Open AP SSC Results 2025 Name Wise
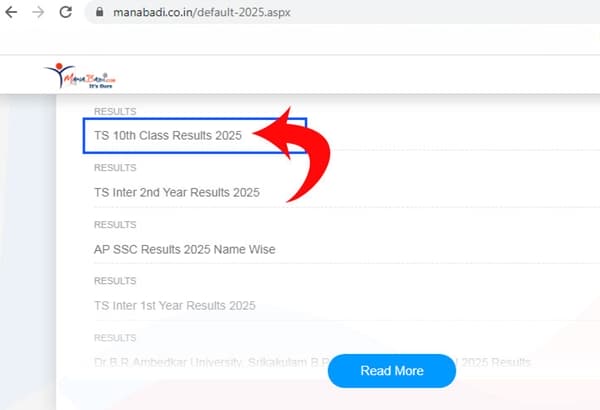600x410 pixels. click(x=184, y=249)
